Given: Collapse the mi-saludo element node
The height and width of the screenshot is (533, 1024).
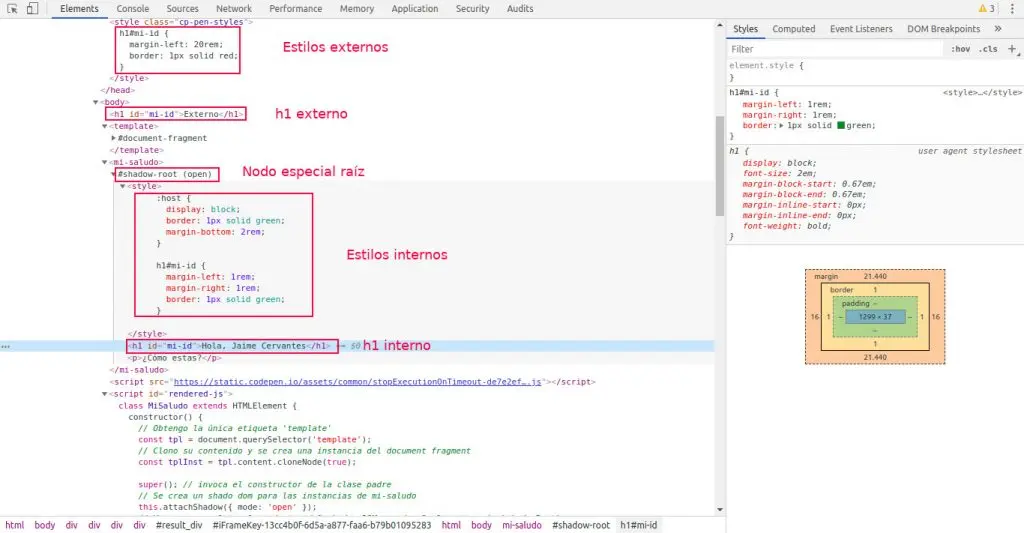Looking at the screenshot, I should [104, 163].
